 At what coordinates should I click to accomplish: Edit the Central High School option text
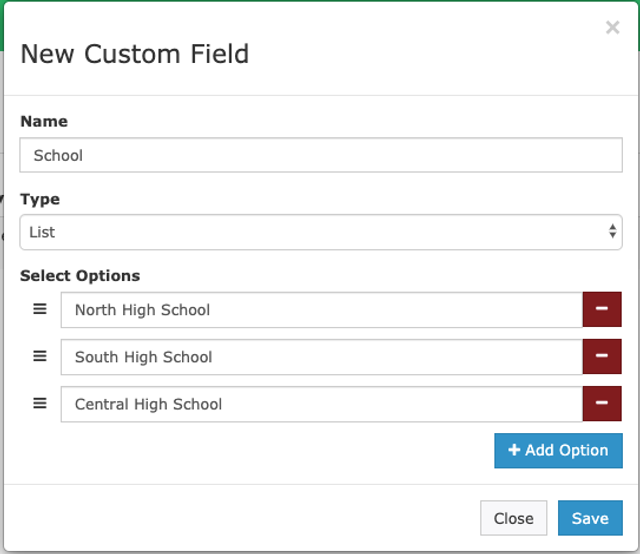320,404
